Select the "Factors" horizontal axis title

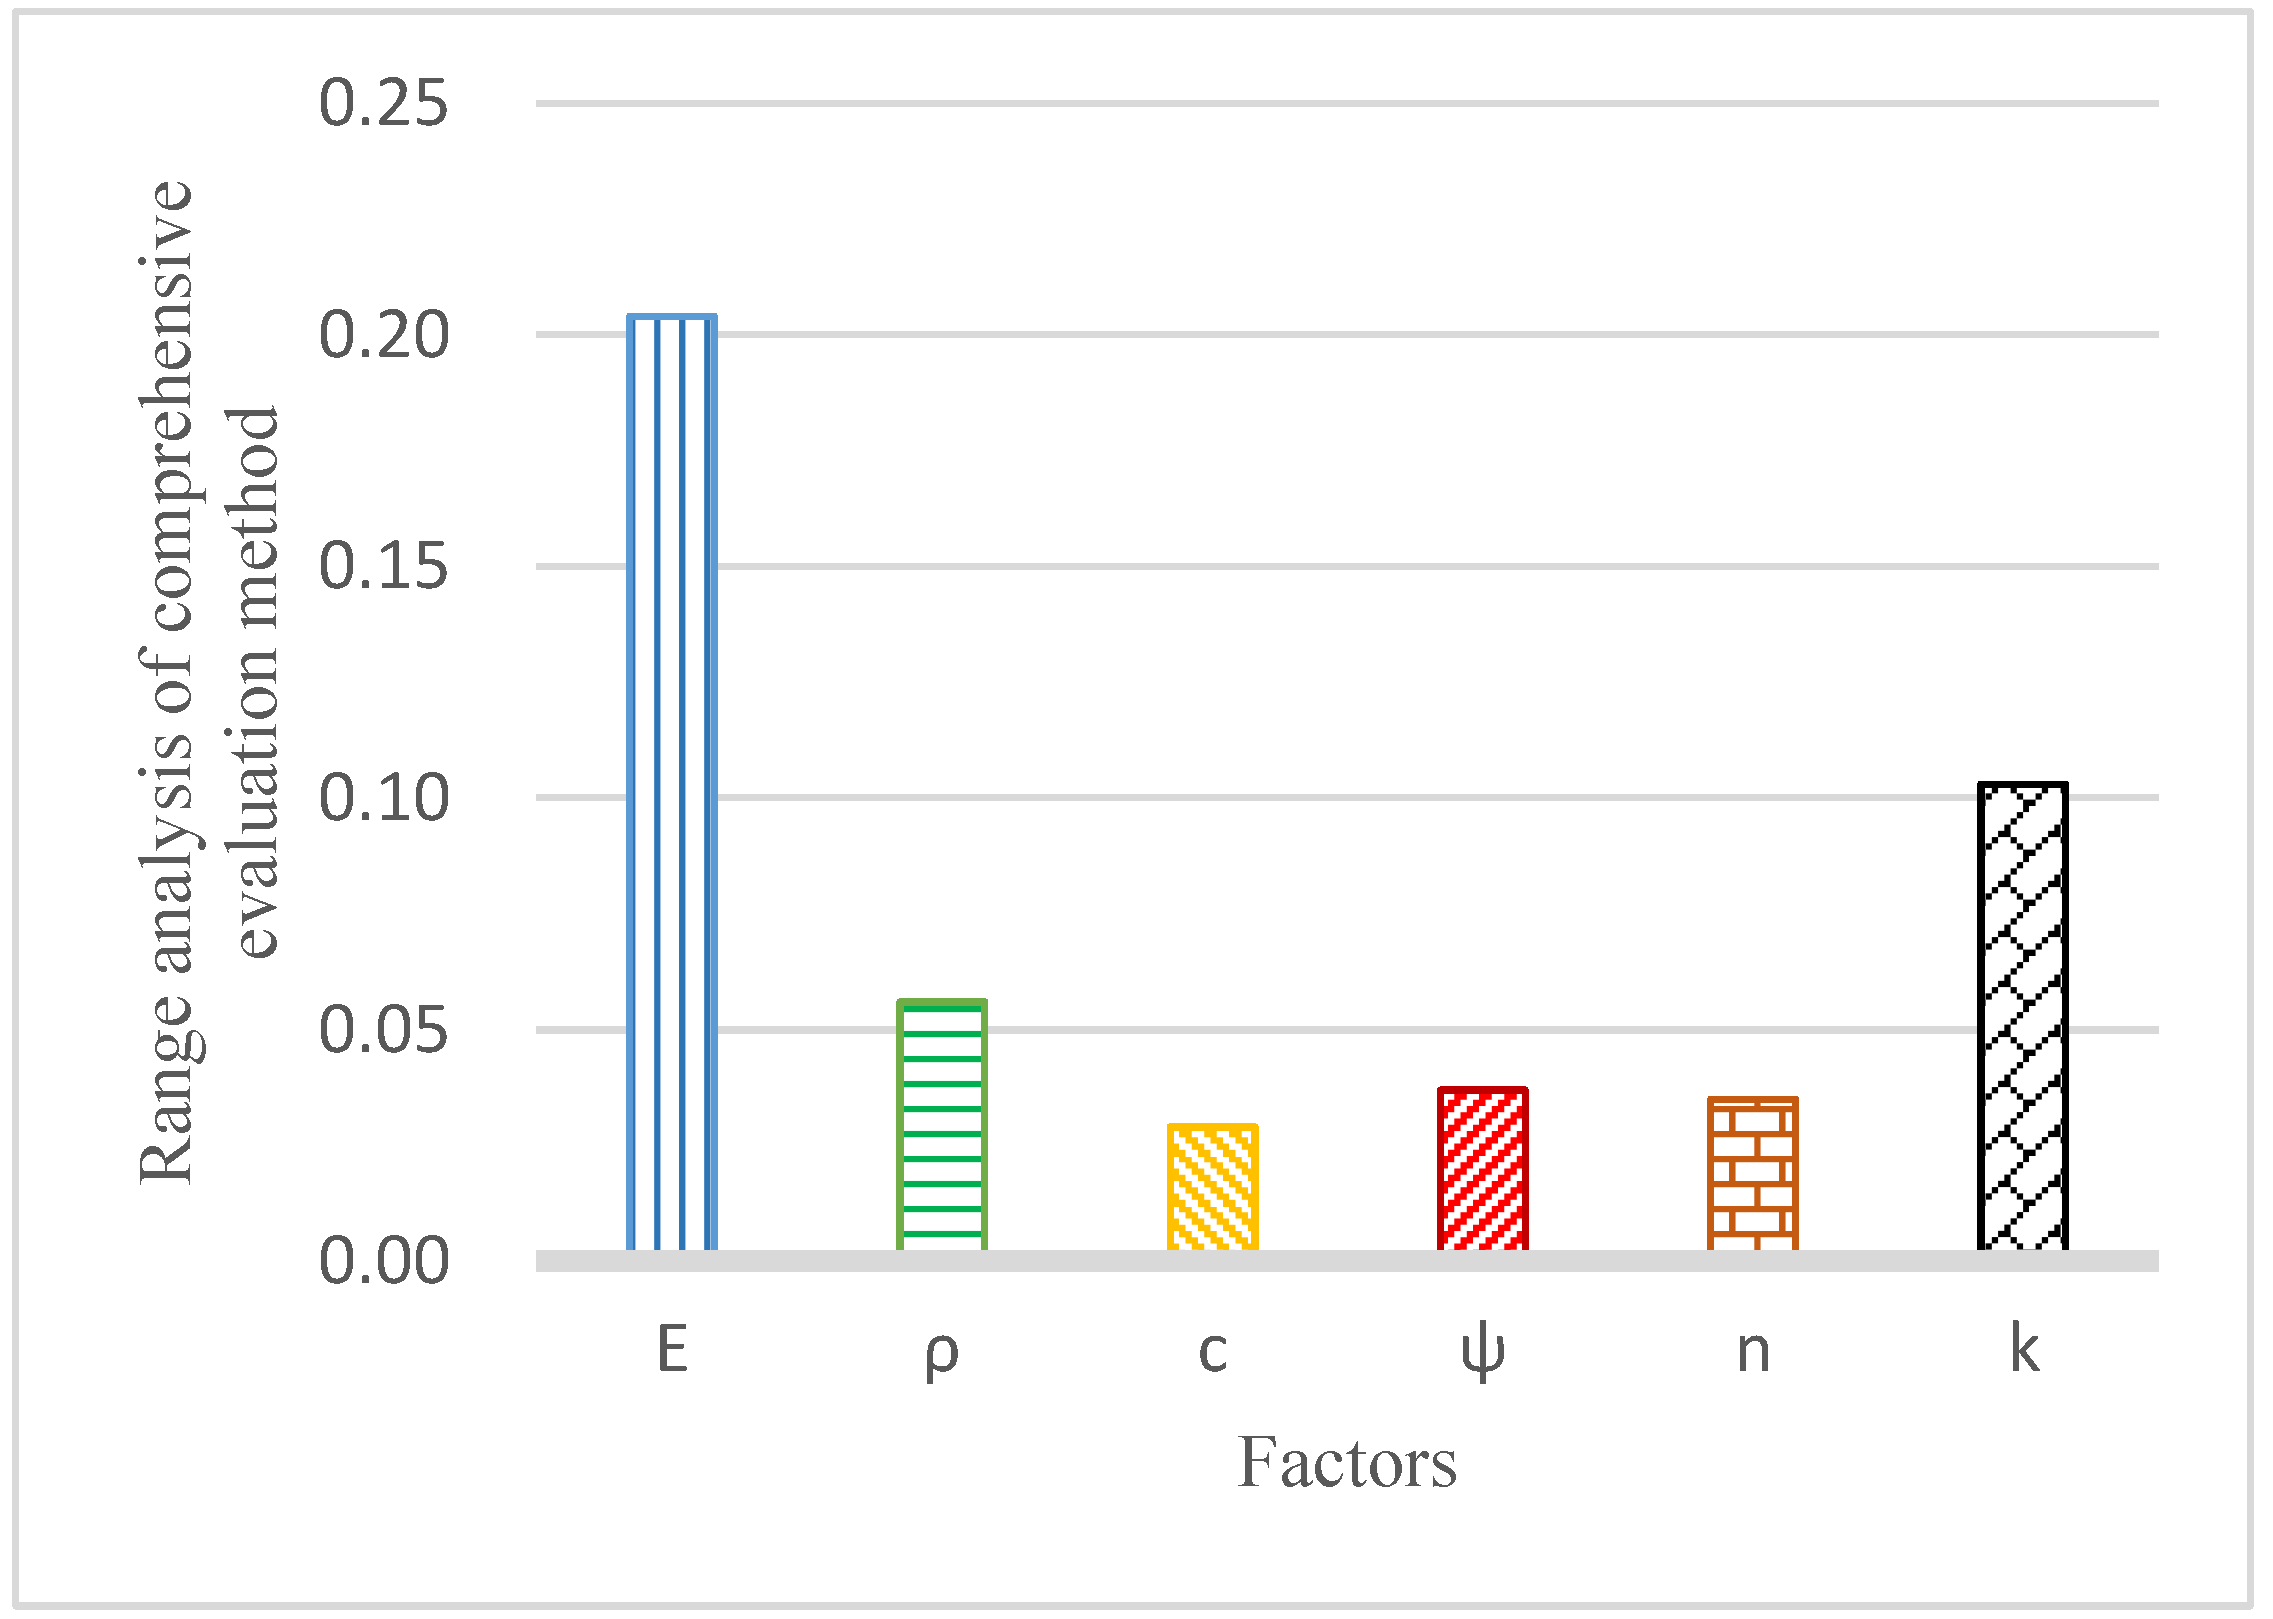point(1347,1464)
